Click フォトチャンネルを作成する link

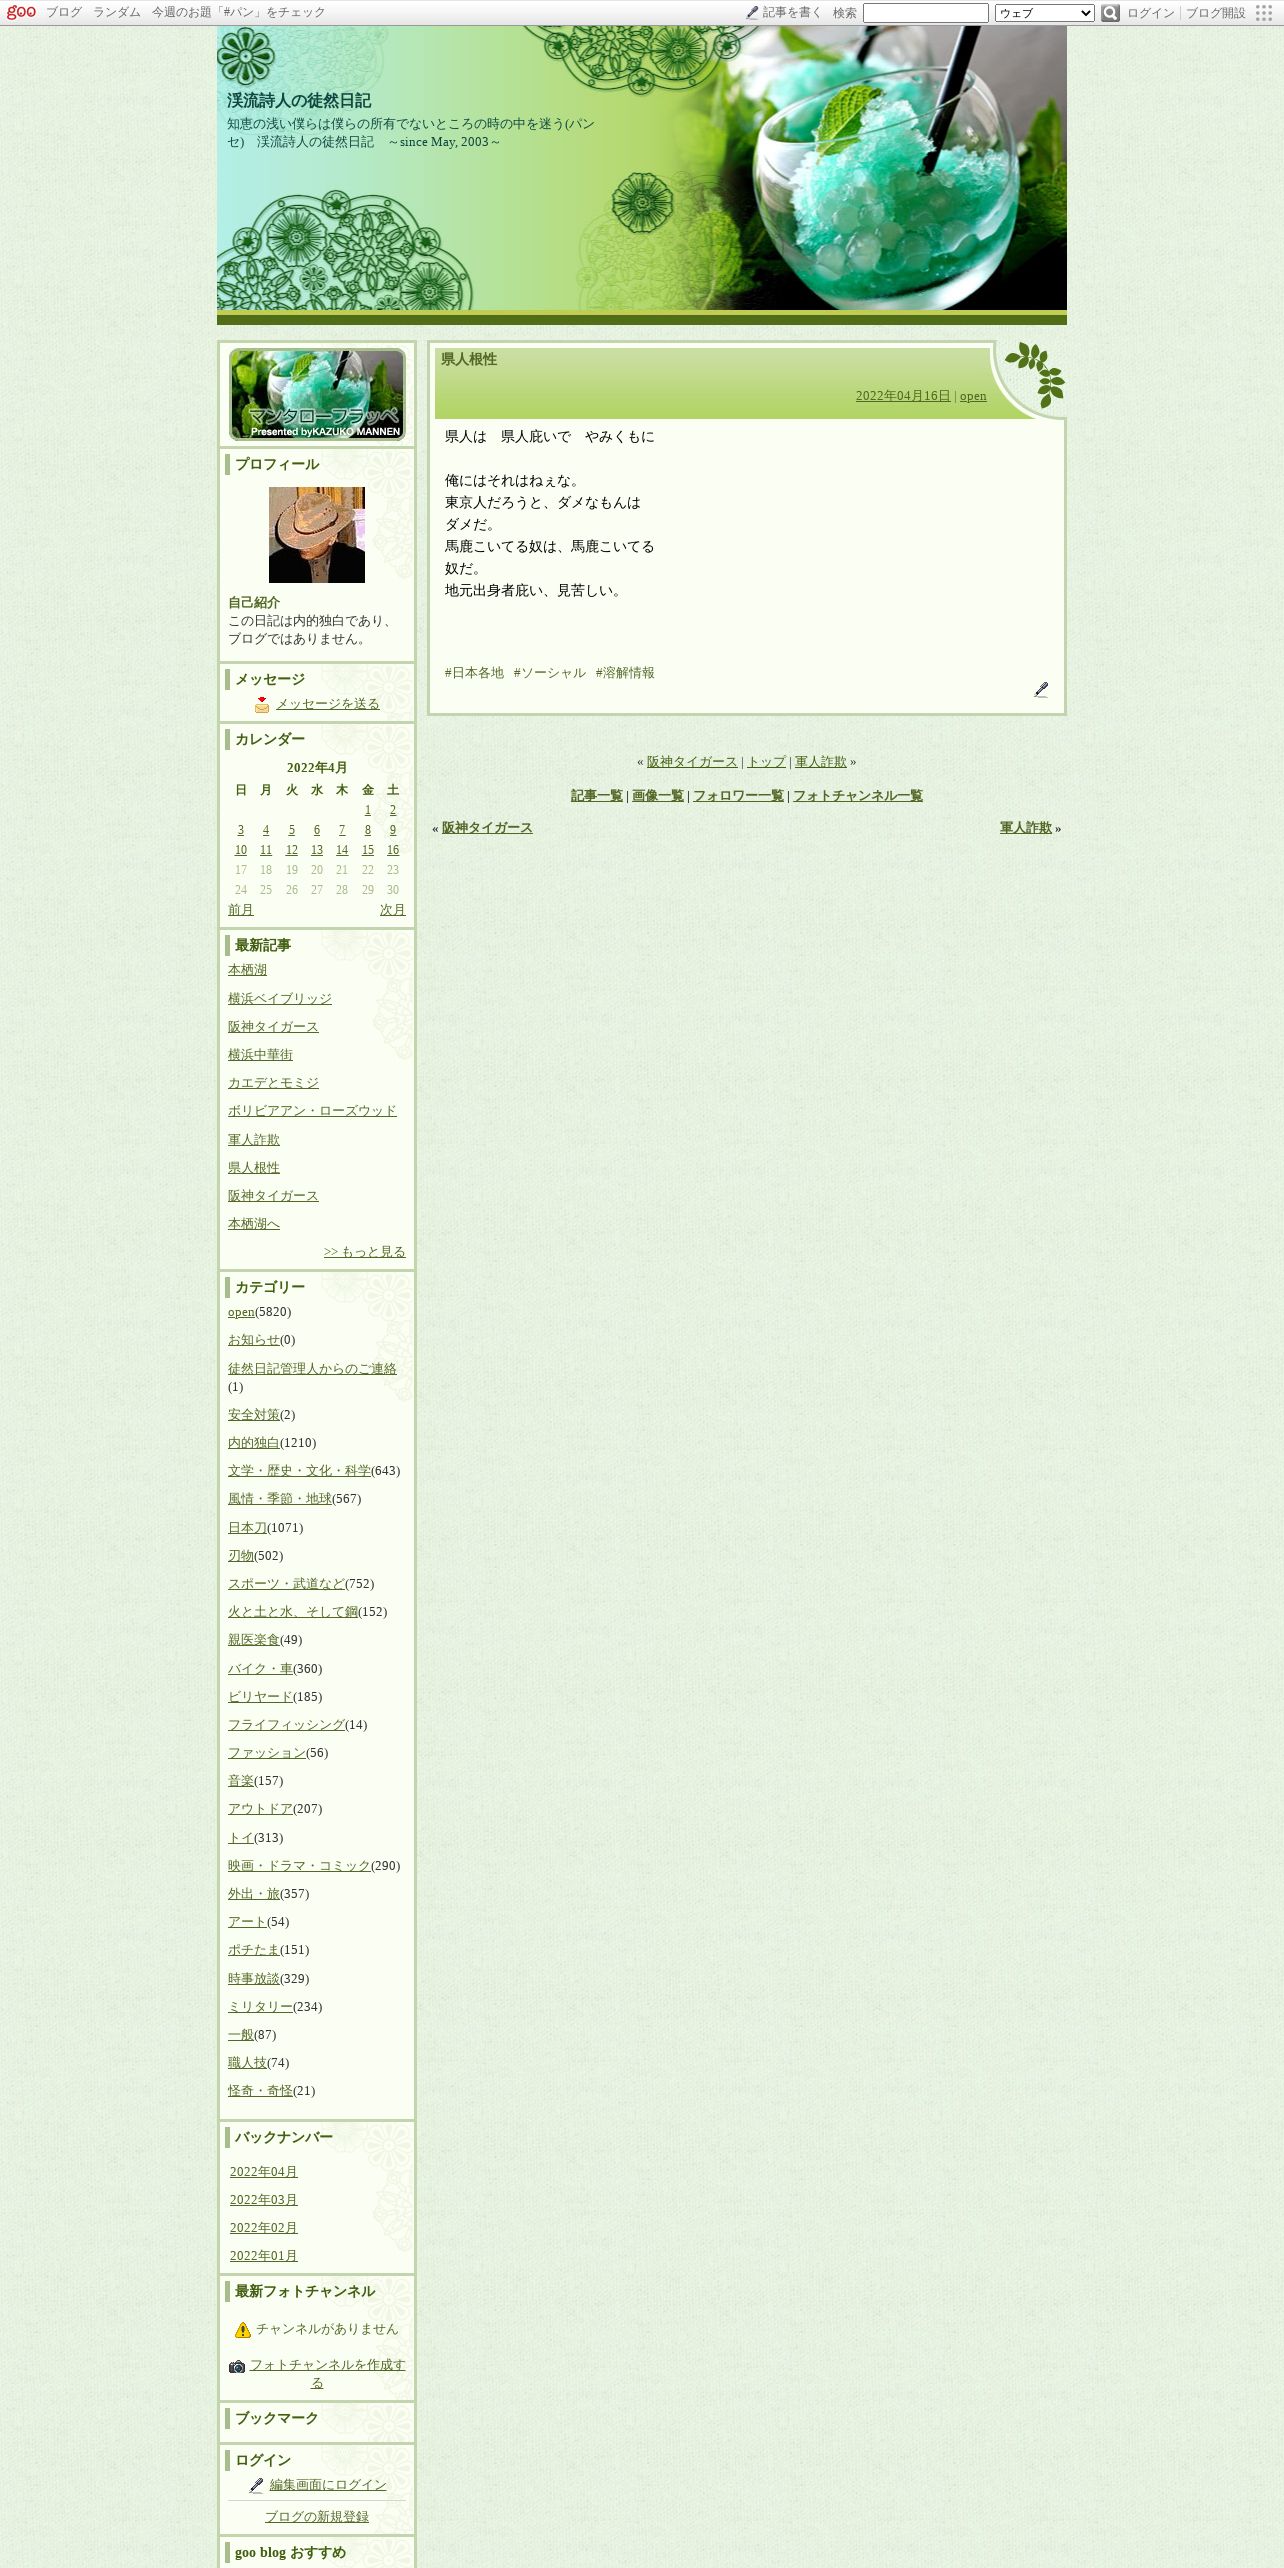[x=327, y=2374]
